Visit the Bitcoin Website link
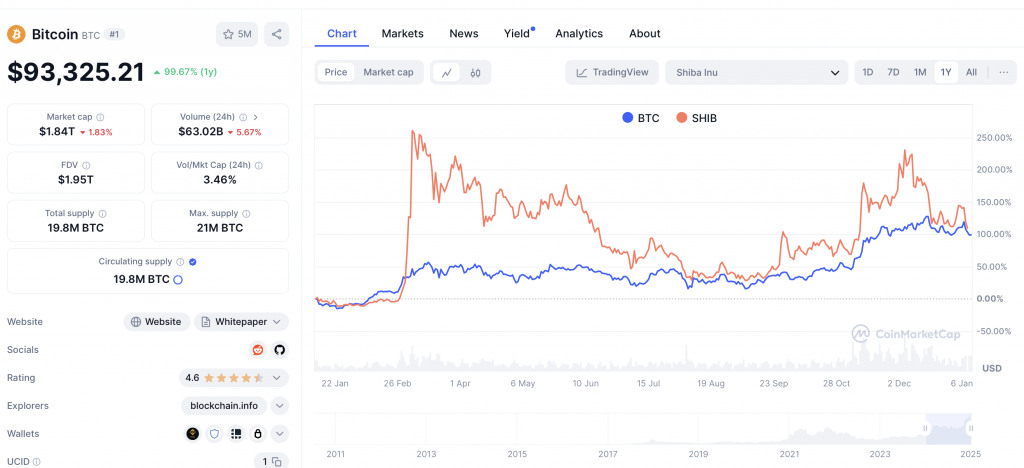Viewport: 1024px width, 468px height. [157, 322]
